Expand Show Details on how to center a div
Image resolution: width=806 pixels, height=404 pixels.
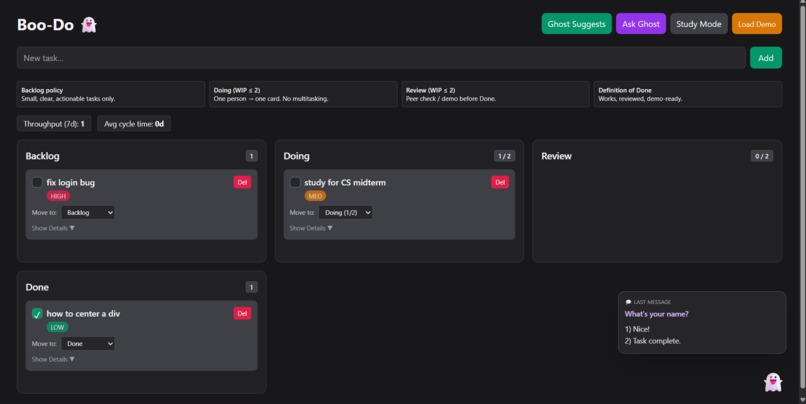coord(53,359)
